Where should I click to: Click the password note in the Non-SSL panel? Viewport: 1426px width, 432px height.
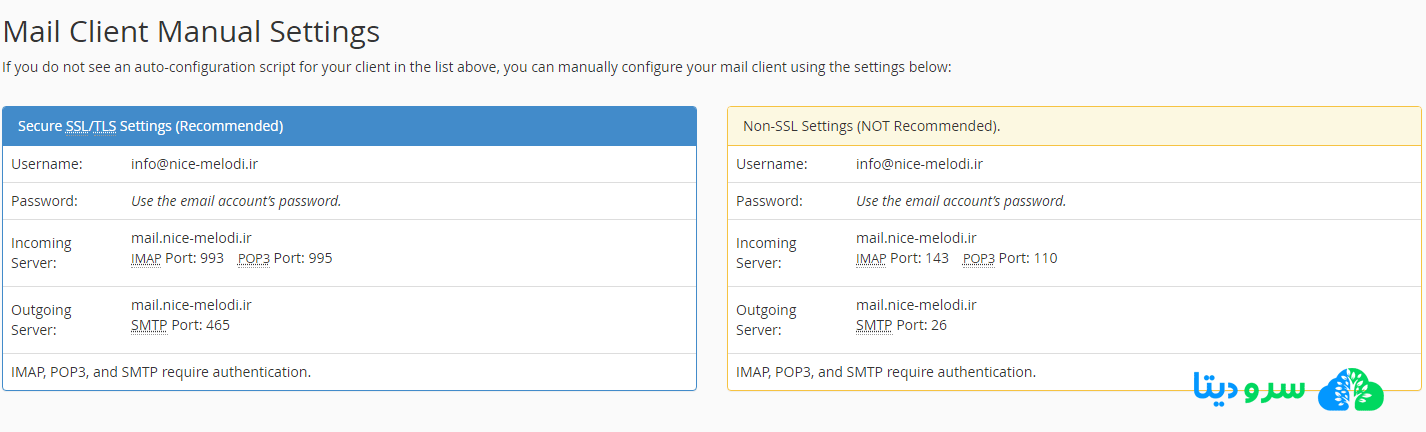[x=961, y=201]
